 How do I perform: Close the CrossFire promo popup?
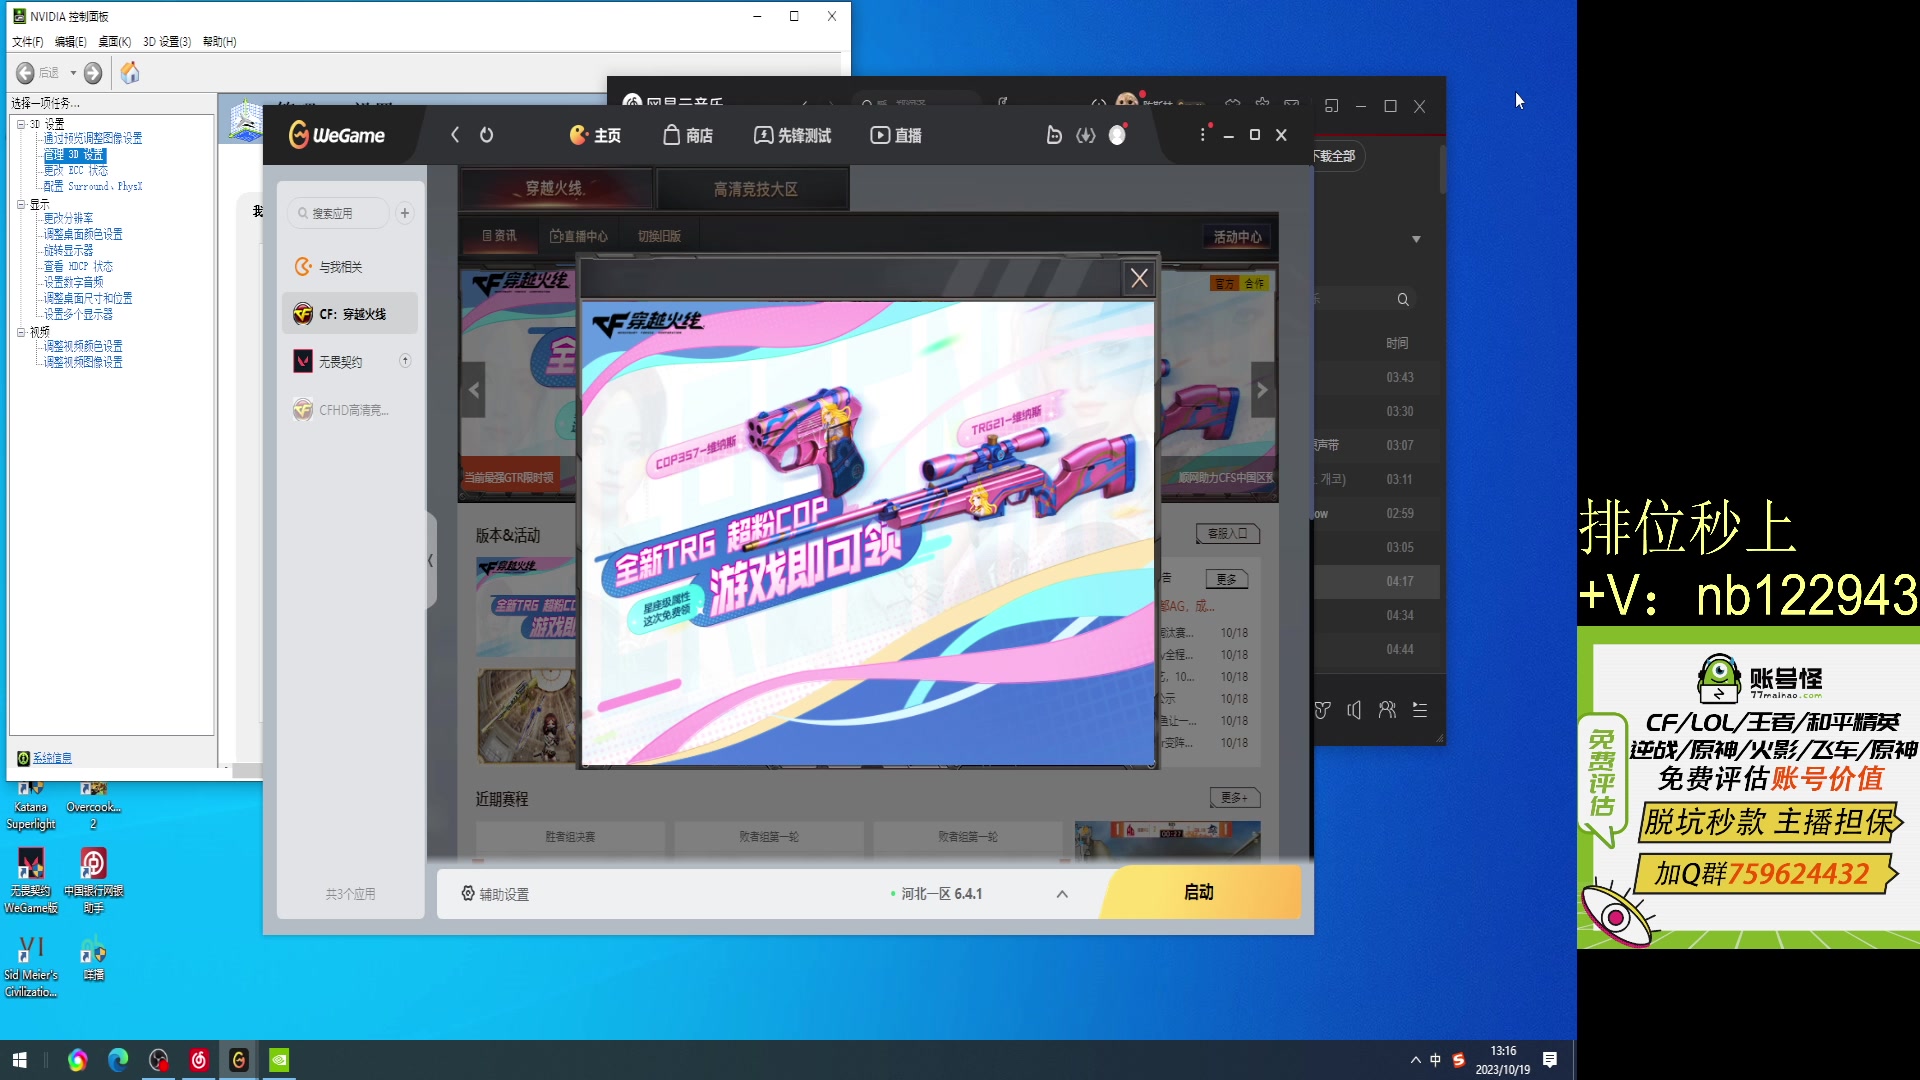pyautogui.click(x=1139, y=278)
